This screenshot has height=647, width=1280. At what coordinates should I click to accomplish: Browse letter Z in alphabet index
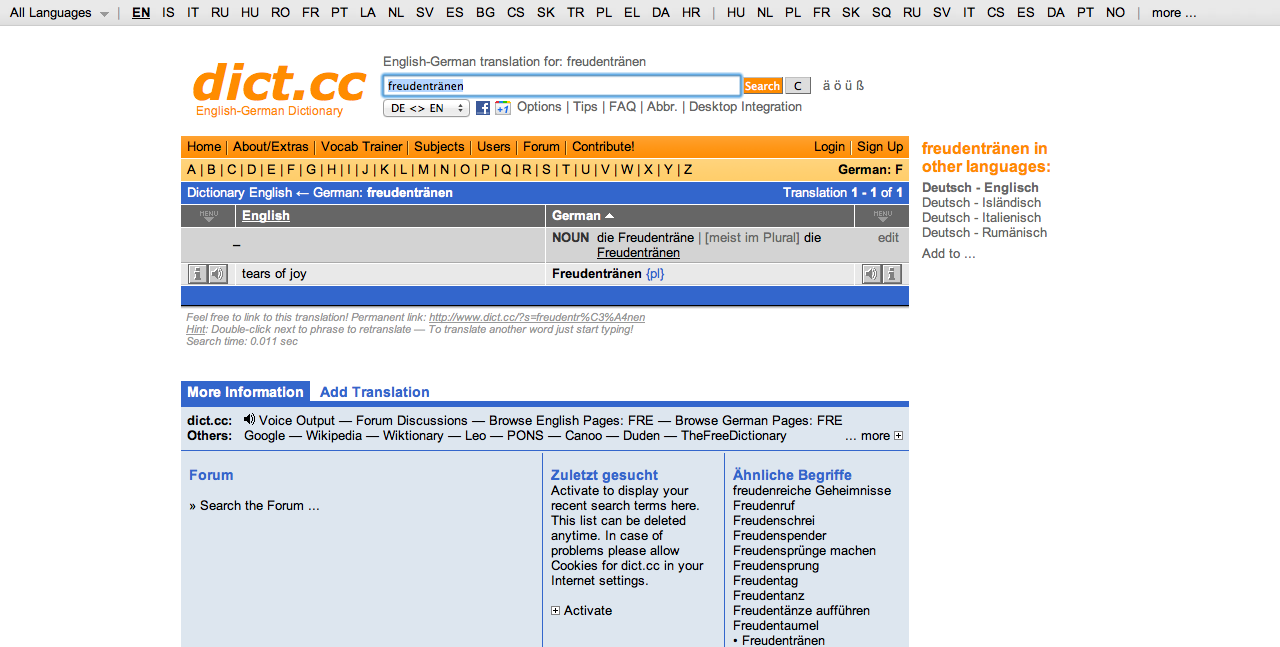[688, 170]
